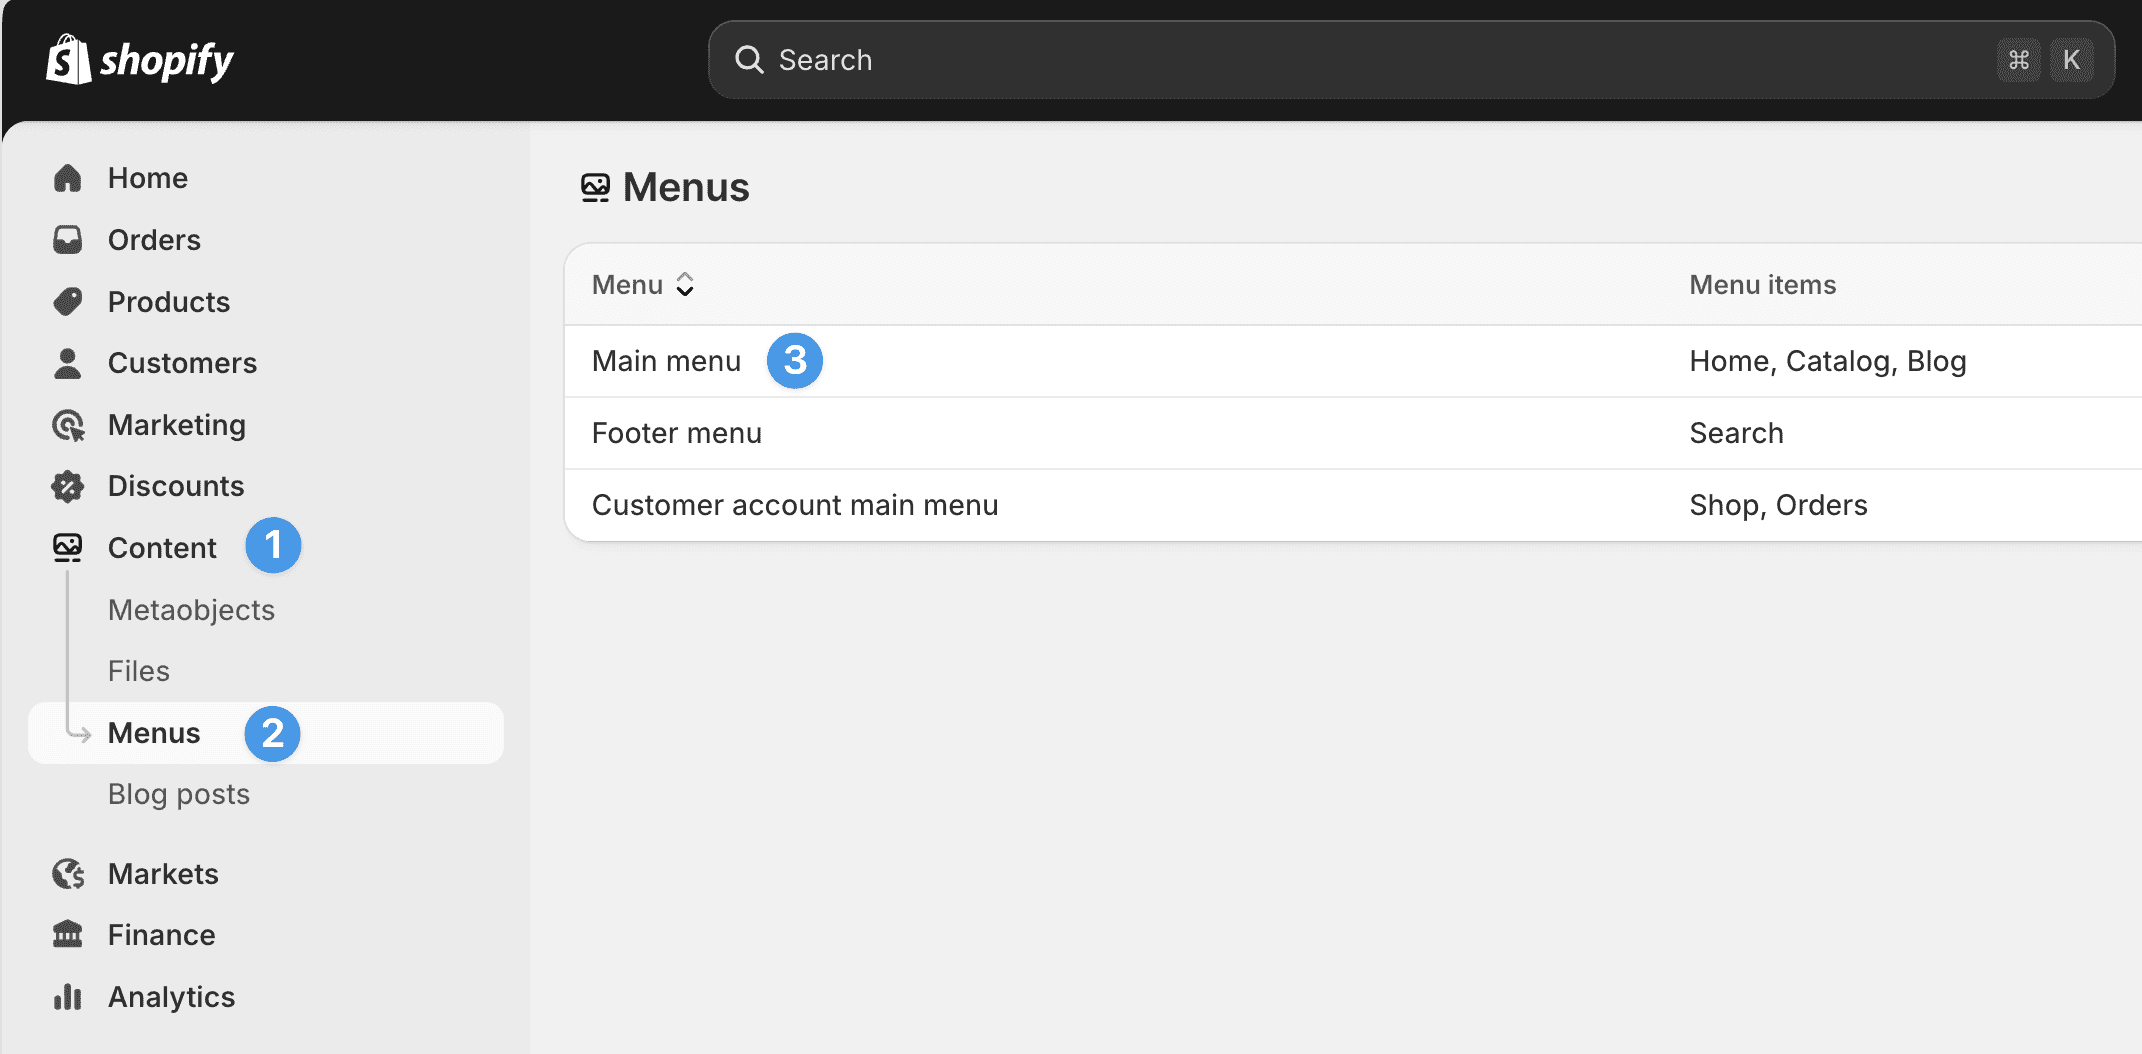Viewport: 2142px width, 1054px height.
Task: Sort the table by Menu column
Action: point(643,285)
